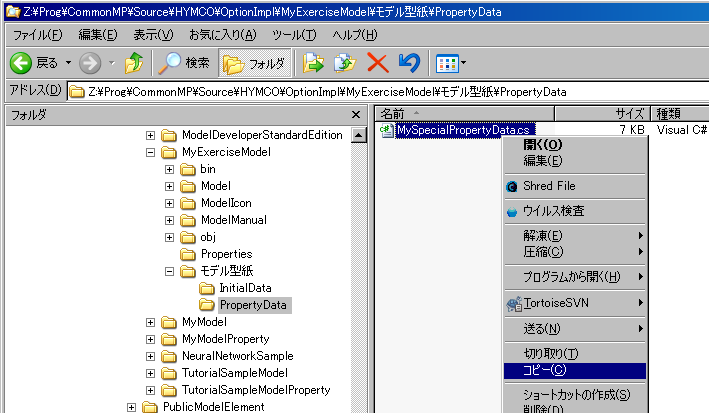The image size is (709, 413).
Task: Open the 表示(V) menu
Action: coord(153,35)
